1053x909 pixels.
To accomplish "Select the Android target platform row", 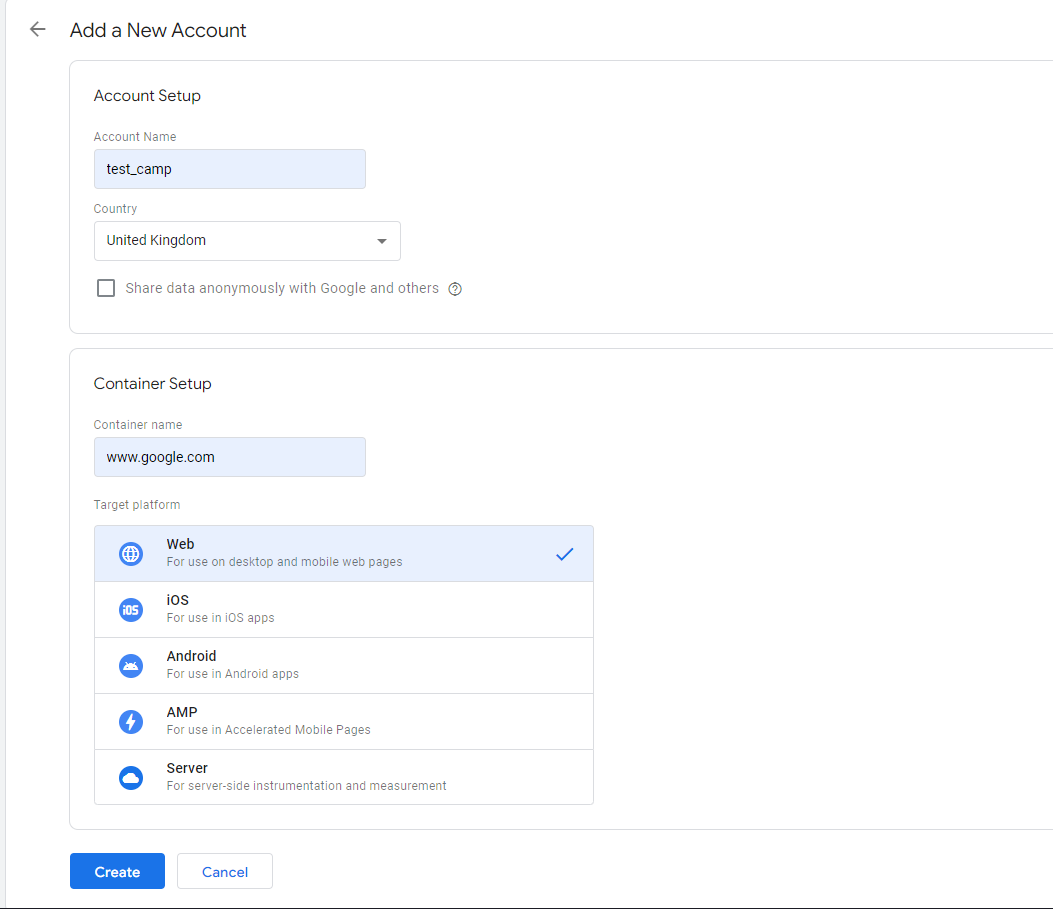I will [343, 665].
